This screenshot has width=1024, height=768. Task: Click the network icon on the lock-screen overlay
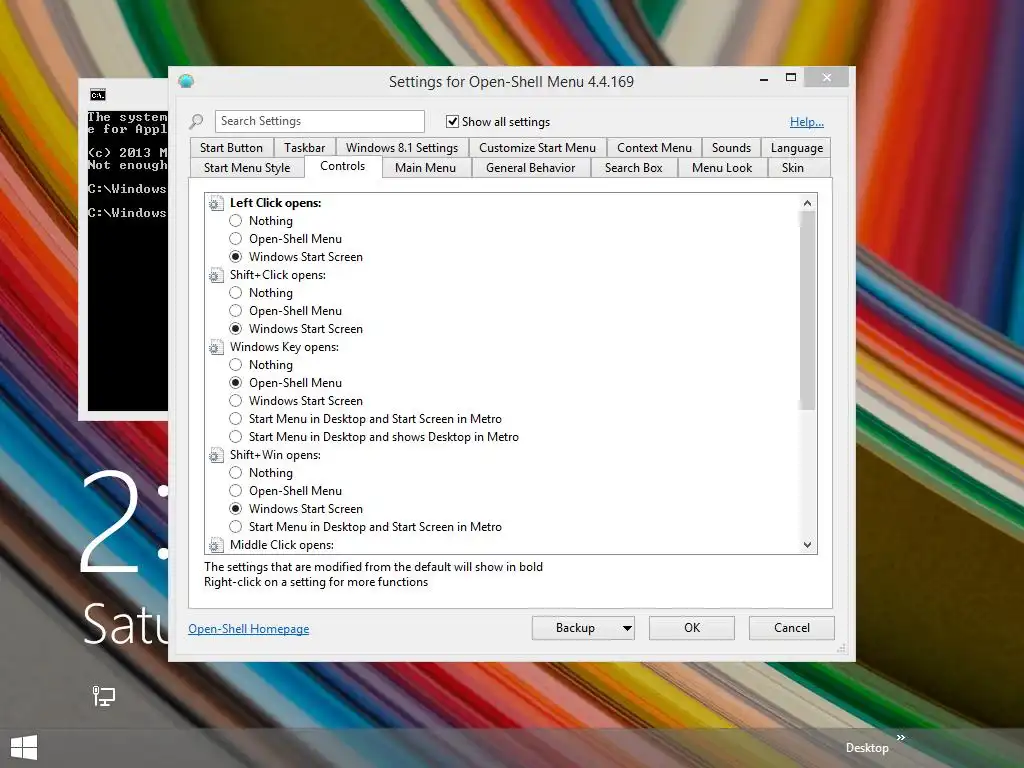pos(104,696)
